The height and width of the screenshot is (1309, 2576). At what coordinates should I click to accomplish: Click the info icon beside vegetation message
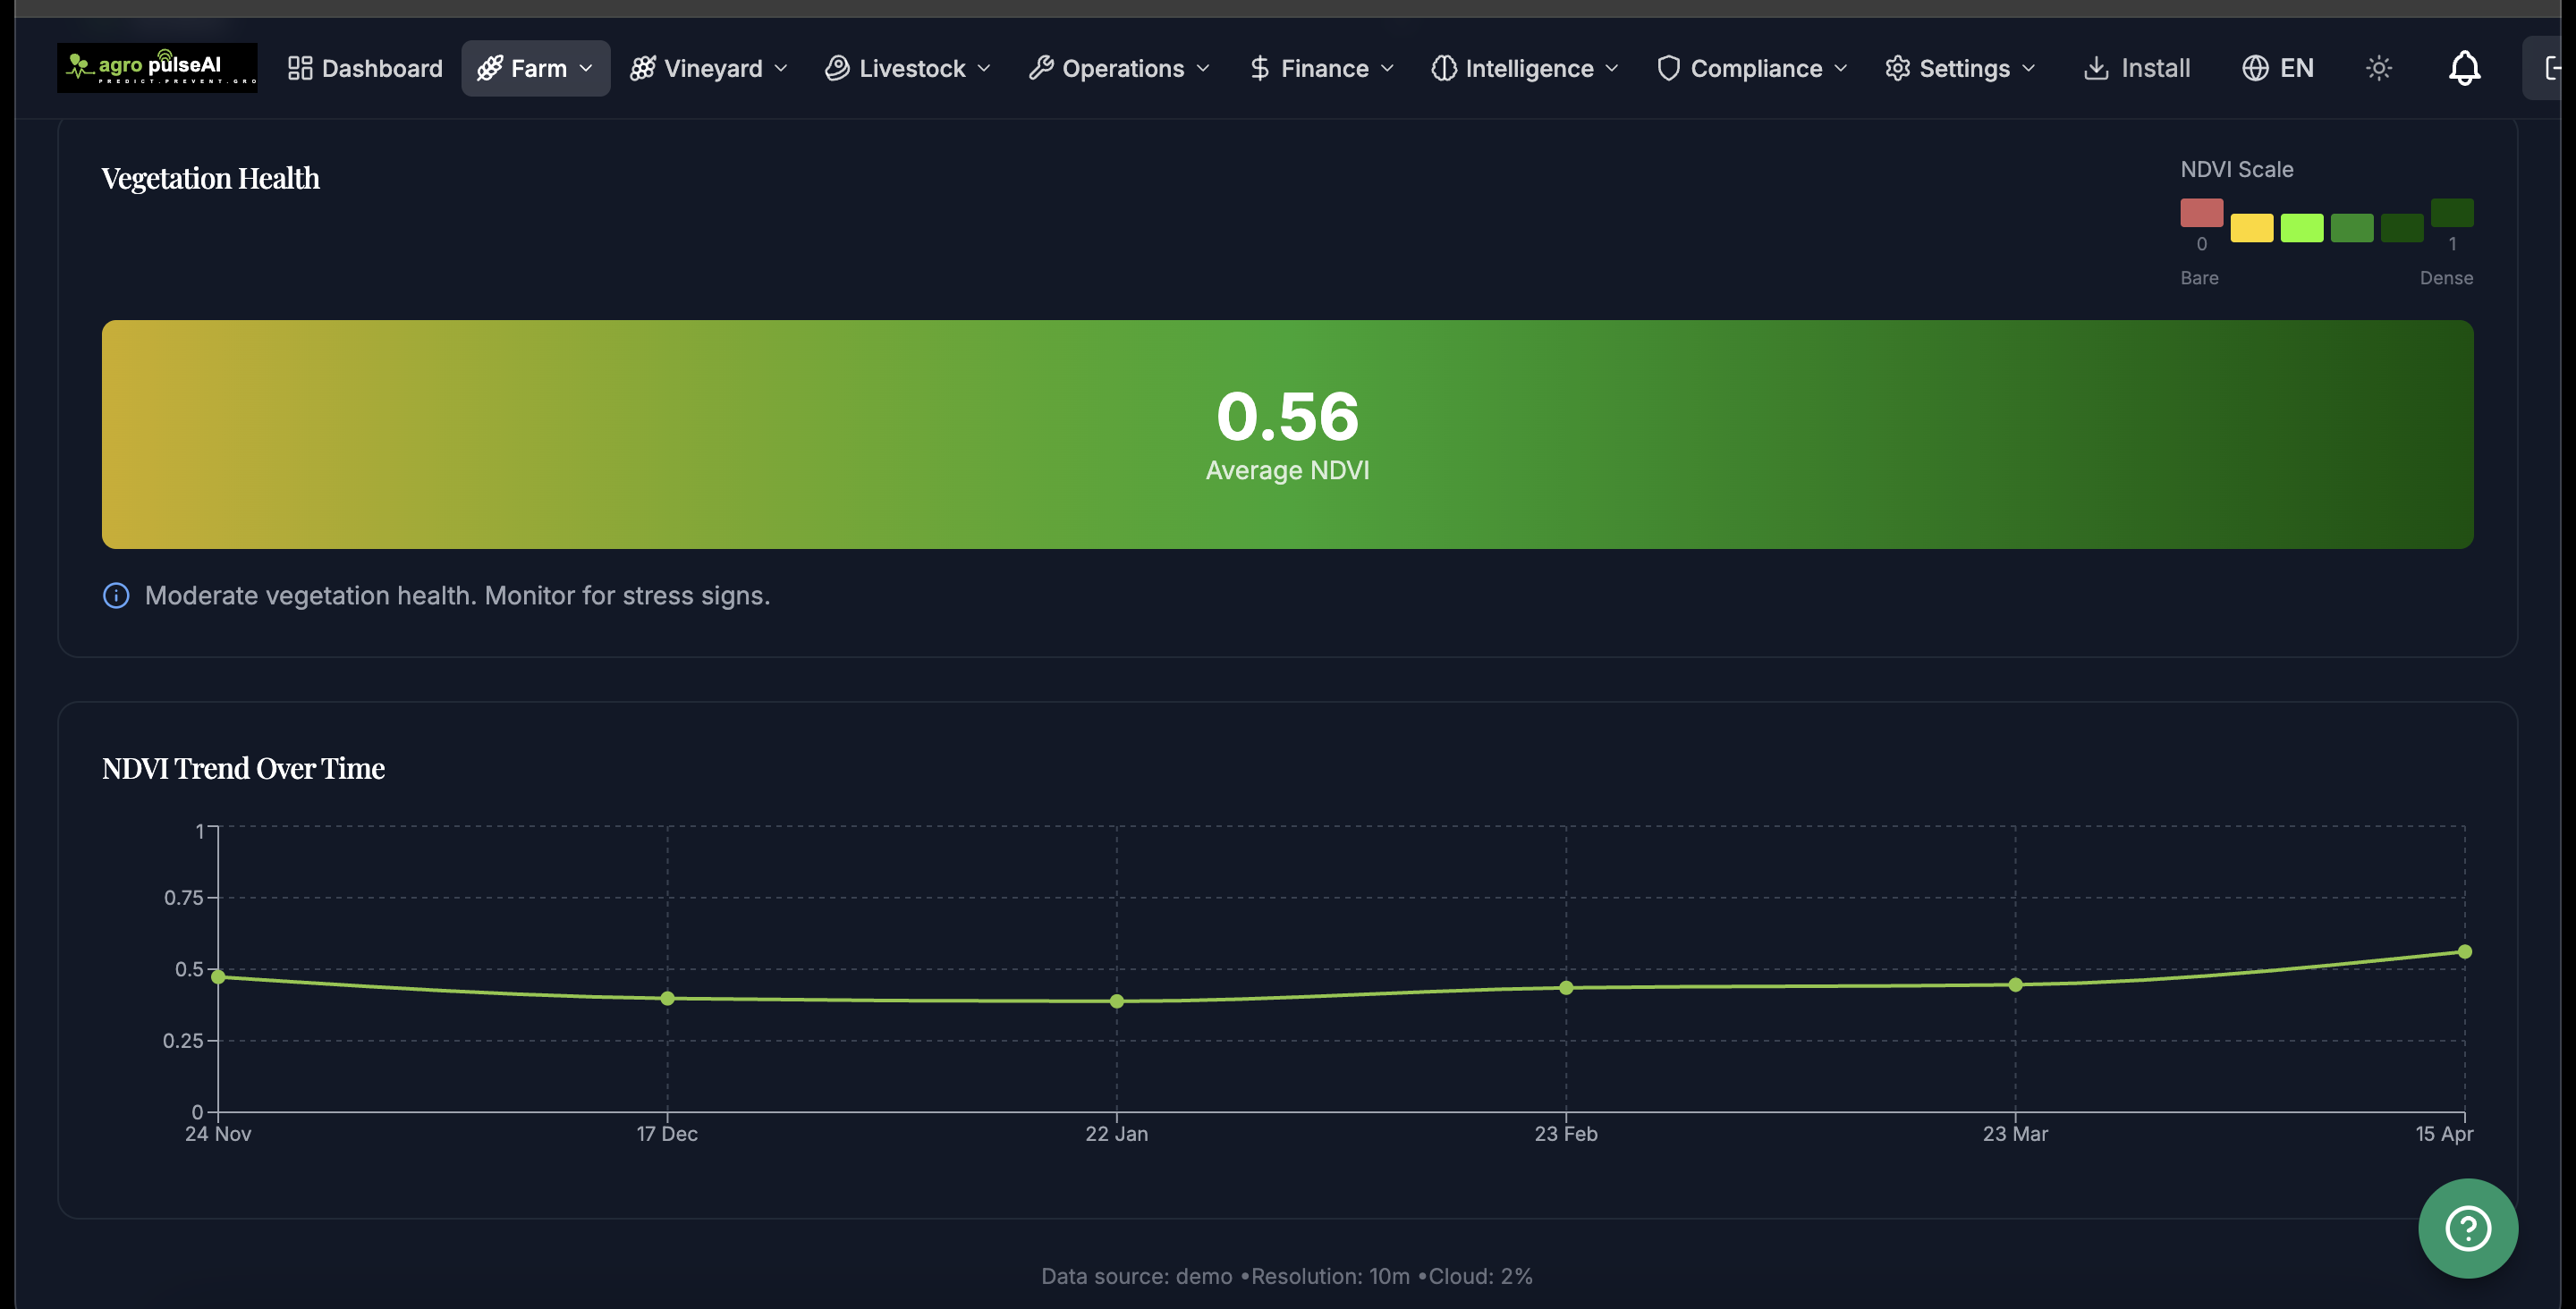pos(116,596)
